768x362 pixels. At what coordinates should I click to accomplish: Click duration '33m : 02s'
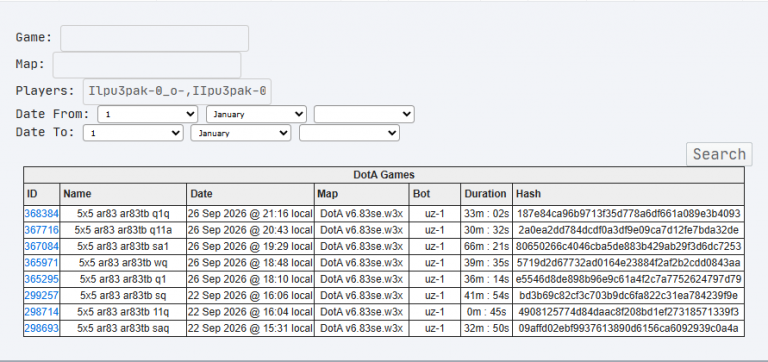pos(486,213)
